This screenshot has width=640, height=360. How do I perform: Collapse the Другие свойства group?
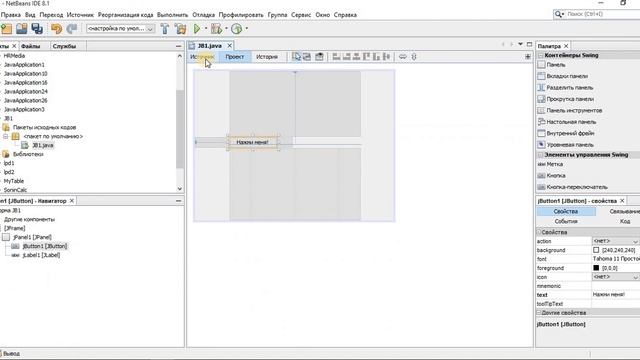539,313
